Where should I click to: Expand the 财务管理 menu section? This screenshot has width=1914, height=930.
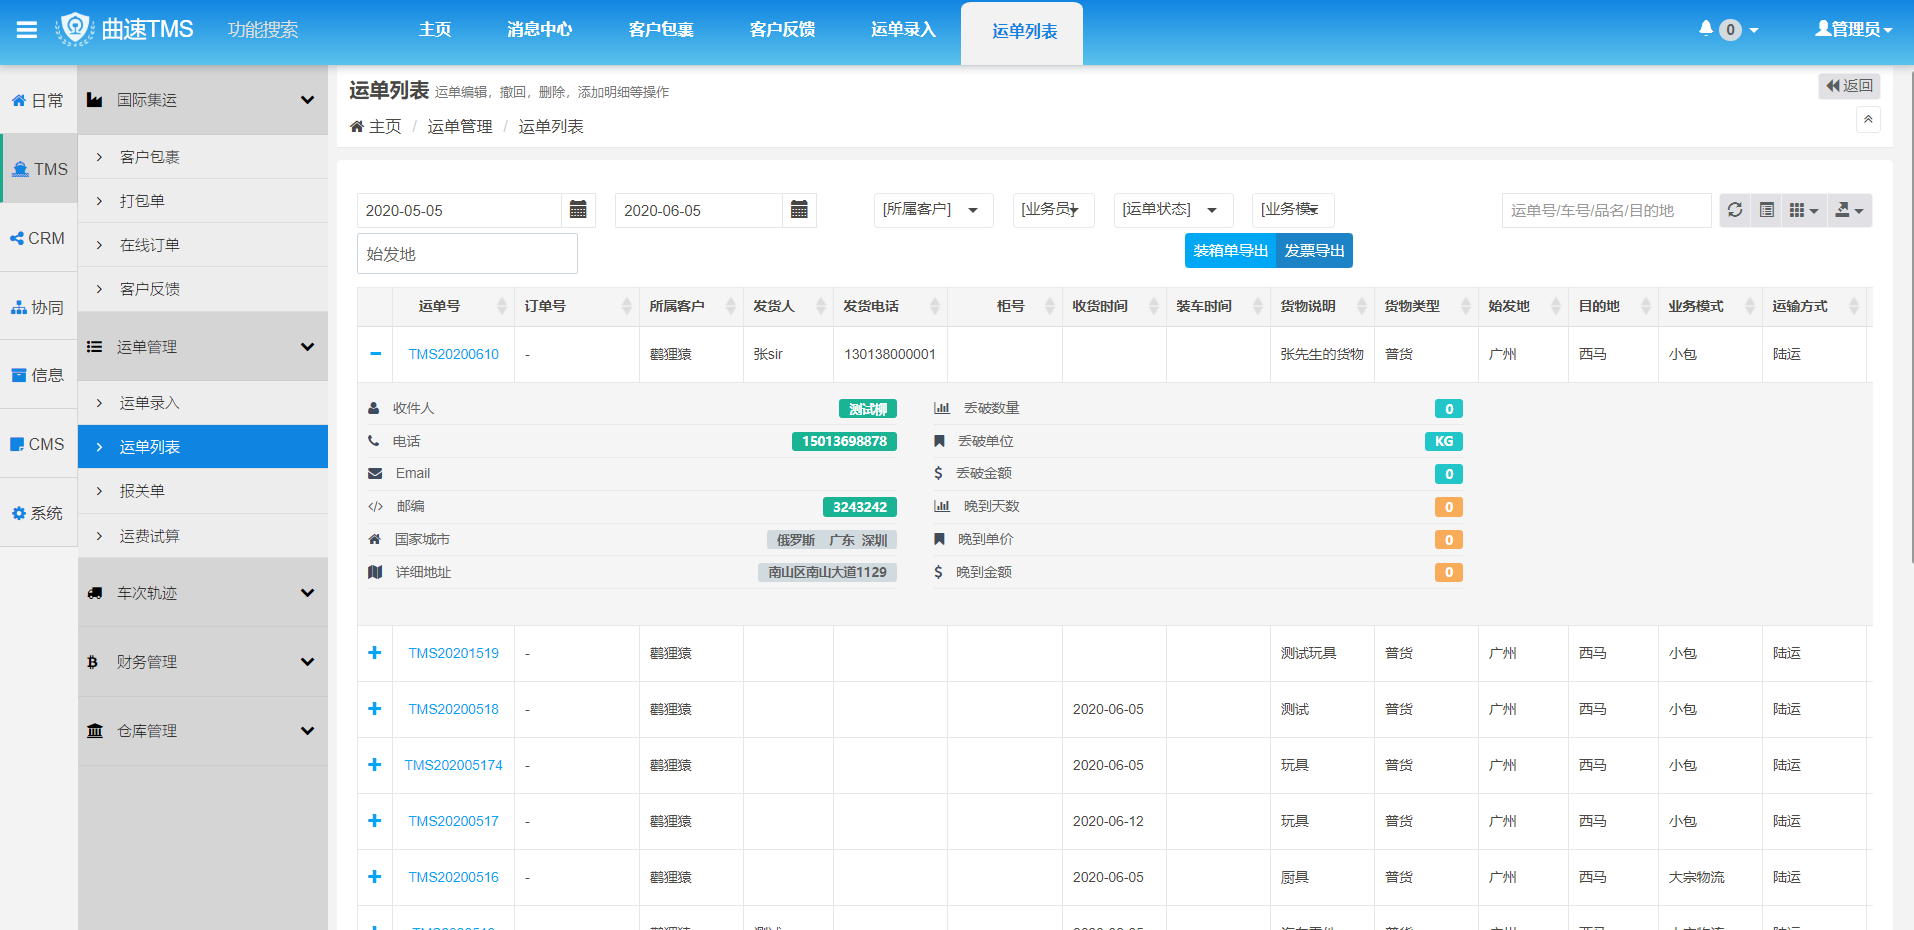(203, 662)
